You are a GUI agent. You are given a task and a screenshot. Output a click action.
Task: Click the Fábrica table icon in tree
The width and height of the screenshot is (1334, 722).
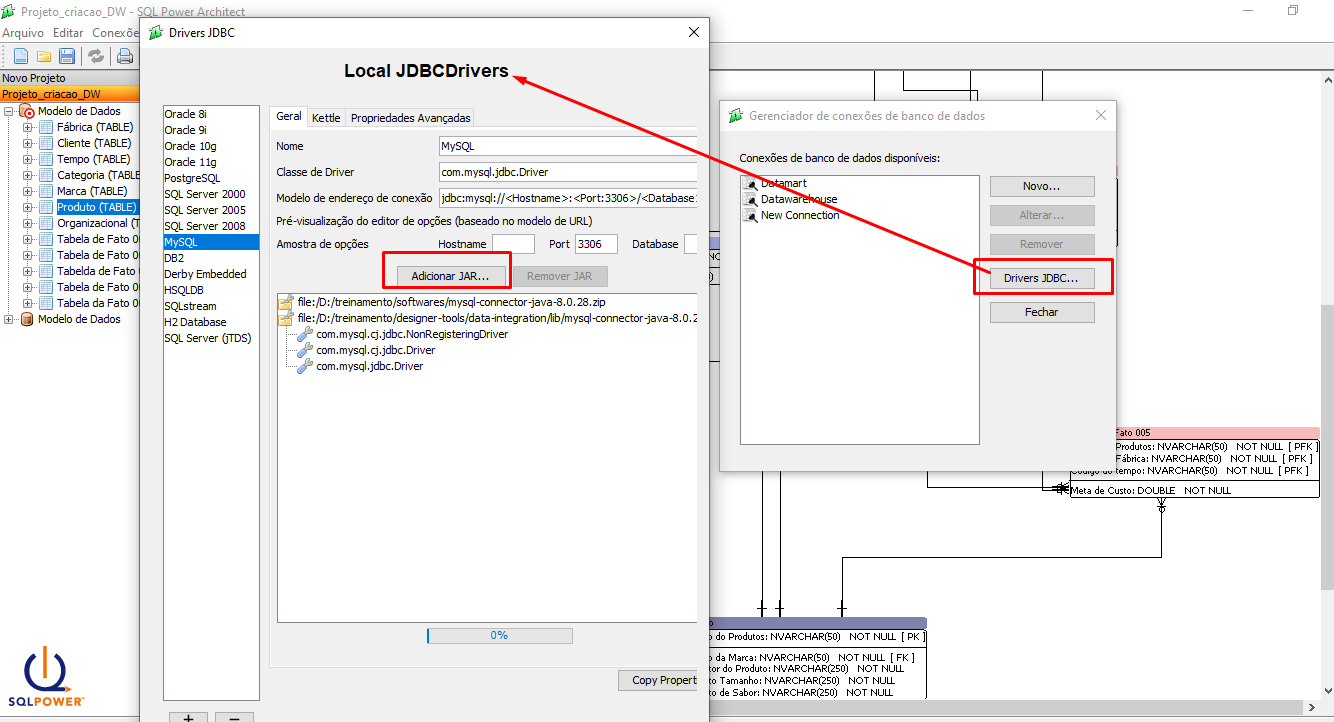click(x=45, y=127)
